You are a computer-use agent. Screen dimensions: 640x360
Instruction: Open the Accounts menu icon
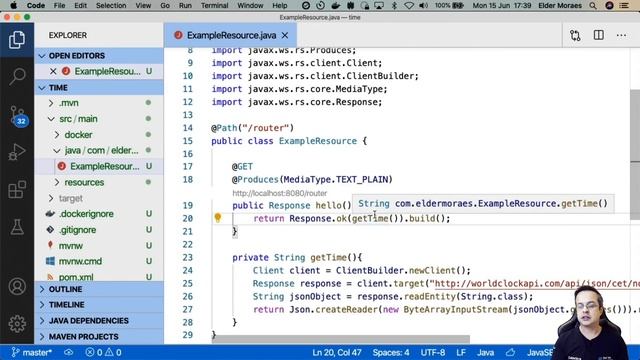click(x=17, y=287)
